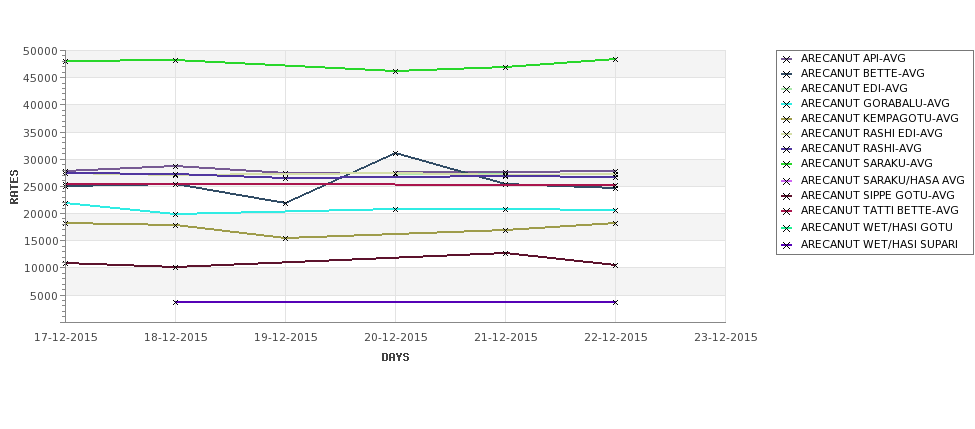This screenshot has width=975, height=429.
Task: Click the ARECANUT TATTI BETTE-AVG legend marker
Action: pyautogui.click(x=787, y=211)
